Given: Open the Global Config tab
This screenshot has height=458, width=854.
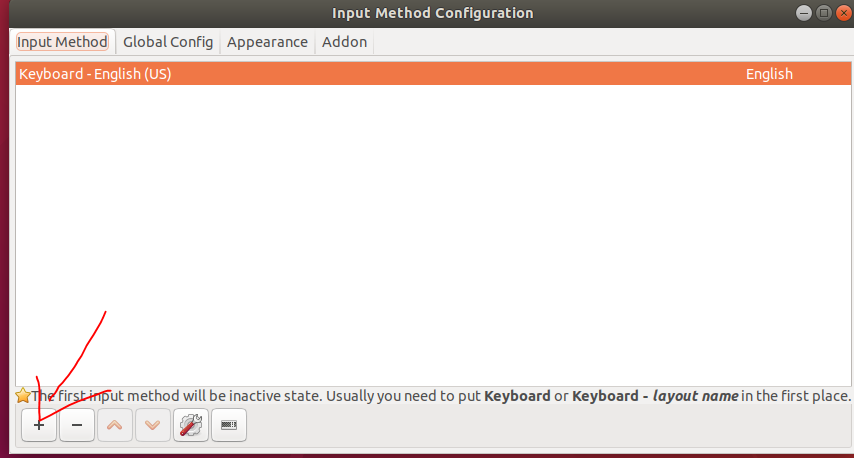Looking at the screenshot, I should coord(168,42).
